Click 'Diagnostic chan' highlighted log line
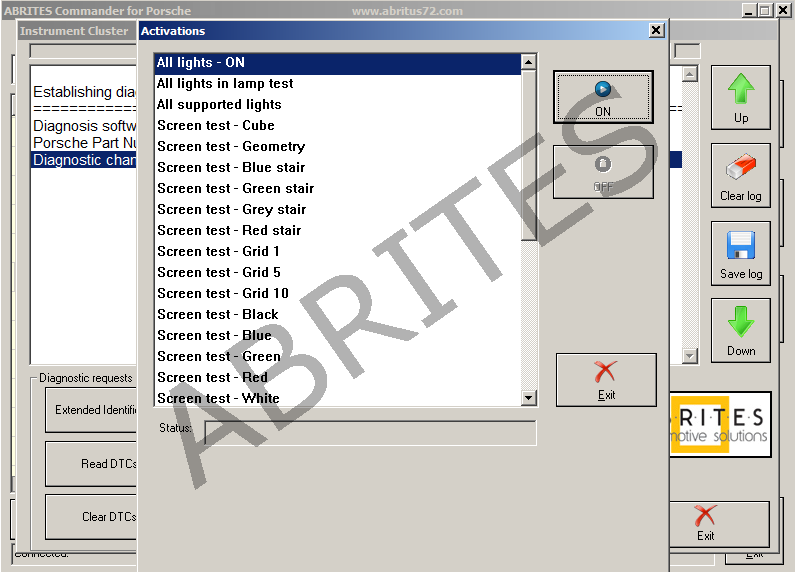 pos(84,160)
